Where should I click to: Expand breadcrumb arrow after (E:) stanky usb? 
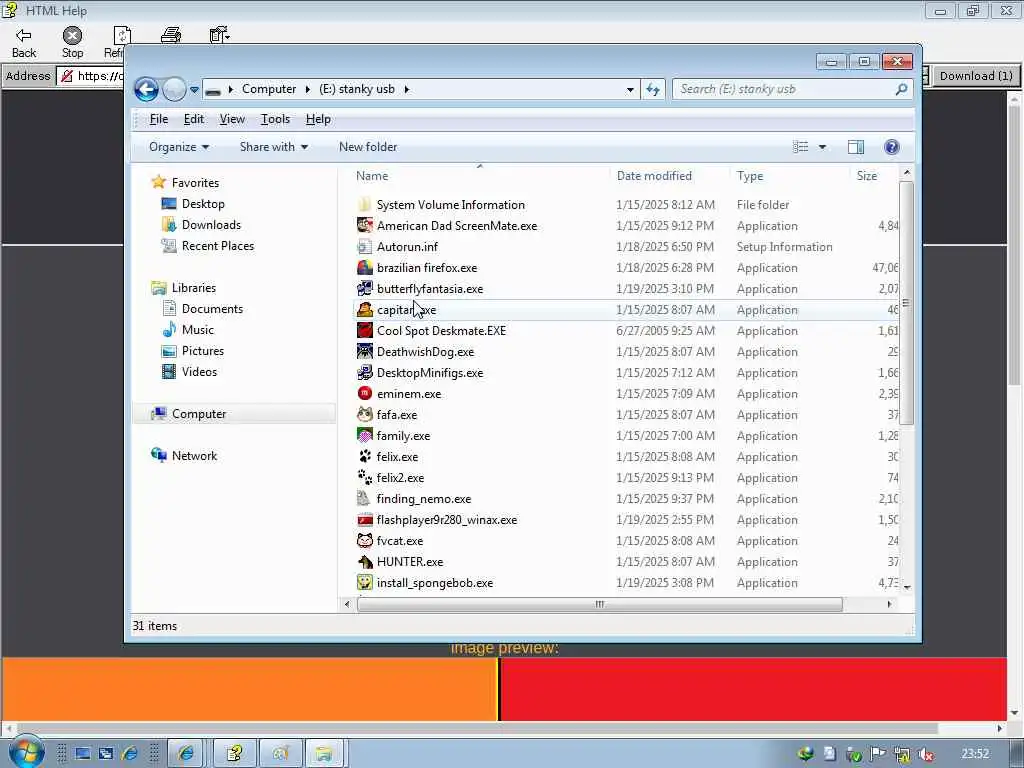click(x=406, y=89)
